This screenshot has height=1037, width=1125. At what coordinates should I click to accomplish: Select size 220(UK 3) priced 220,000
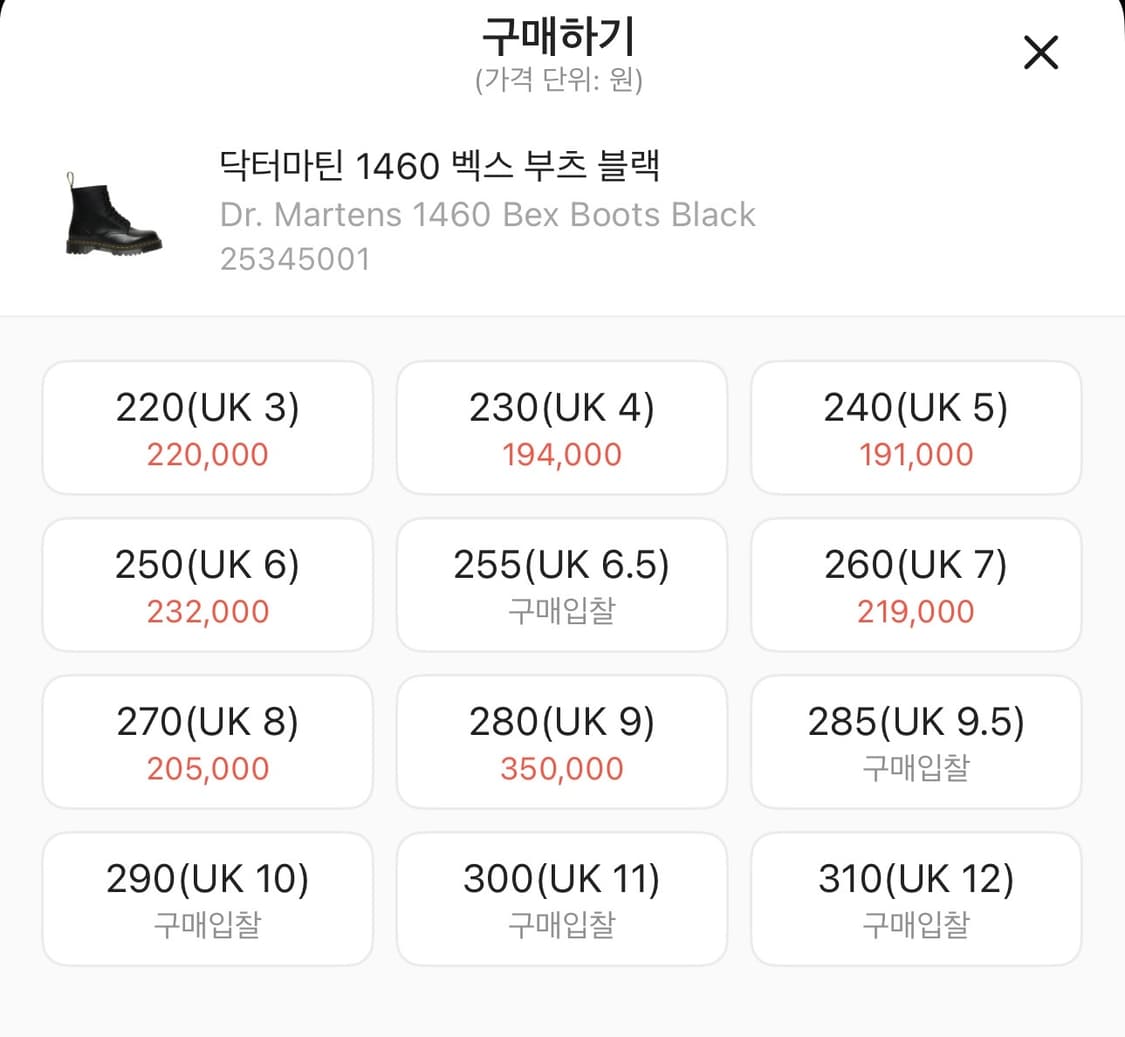point(207,428)
